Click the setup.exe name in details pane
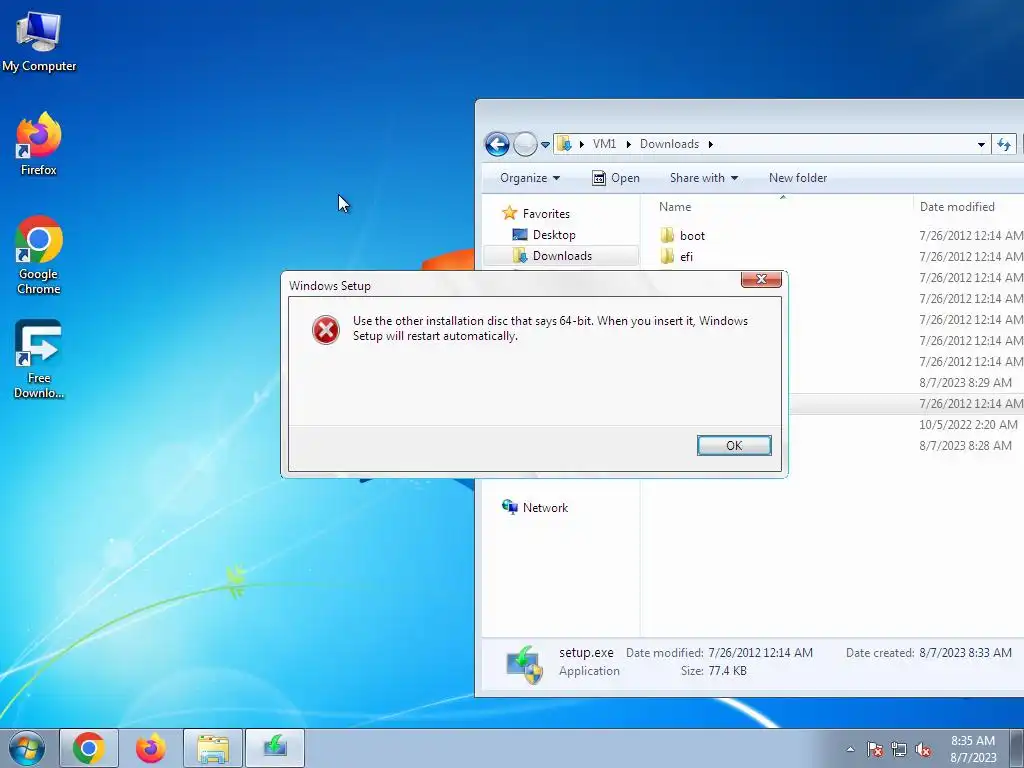The width and height of the screenshot is (1024, 768). pos(586,652)
